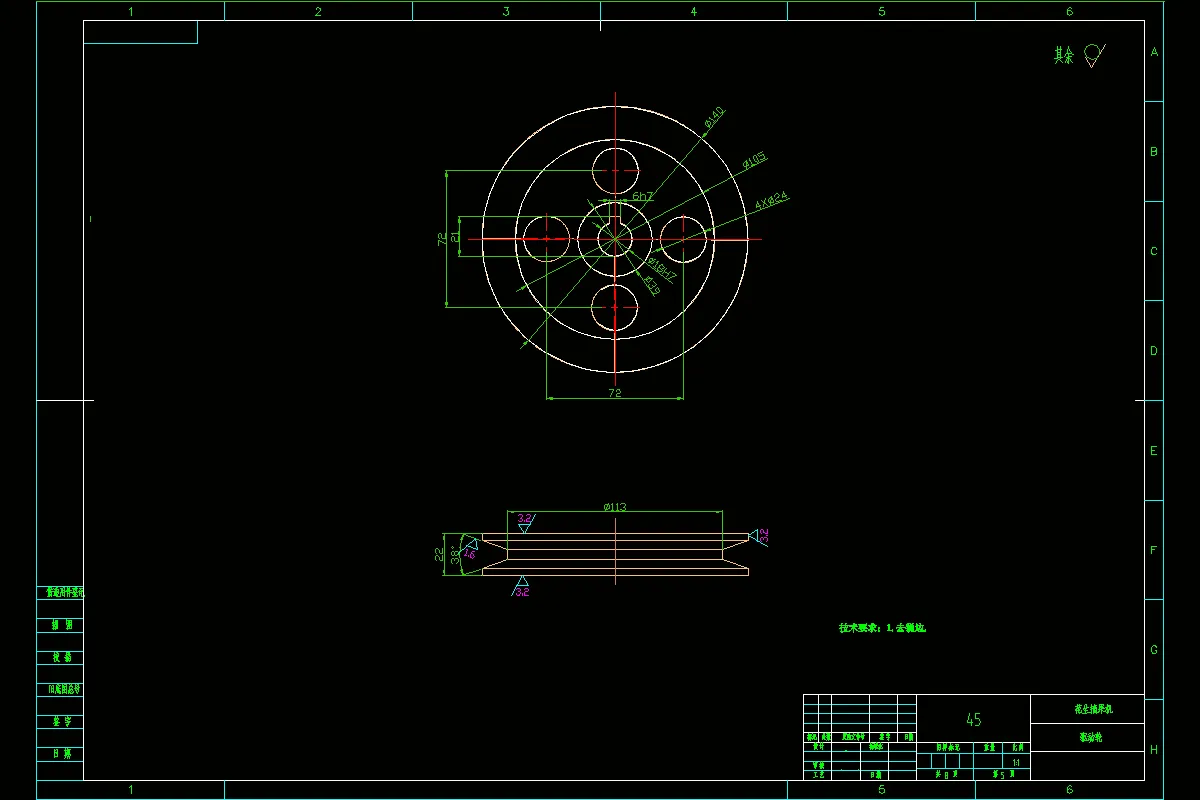Click the 其余 surface finish symbol
Image resolution: width=1200 pixels, height=800 pixels.
[x=1080, y=55]
